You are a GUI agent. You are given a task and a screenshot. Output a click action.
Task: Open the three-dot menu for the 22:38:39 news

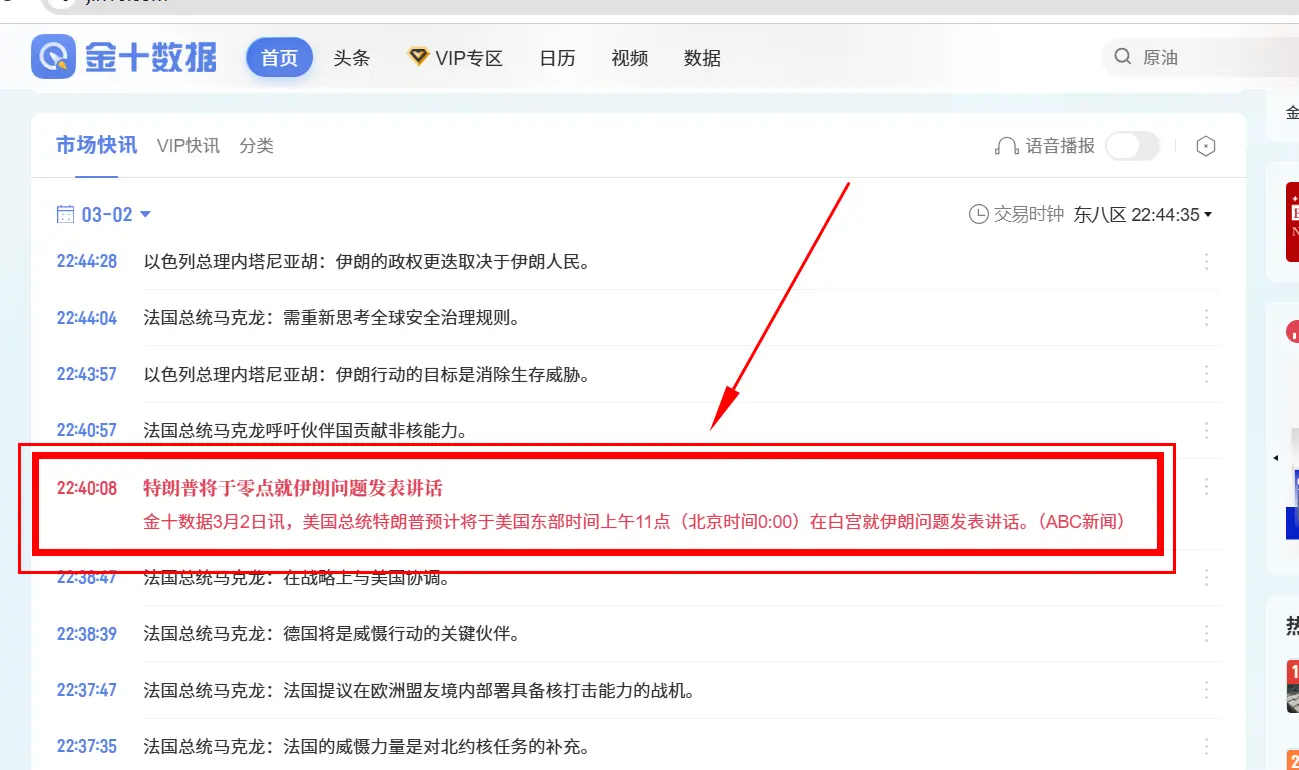click(x=1206, y=634)
